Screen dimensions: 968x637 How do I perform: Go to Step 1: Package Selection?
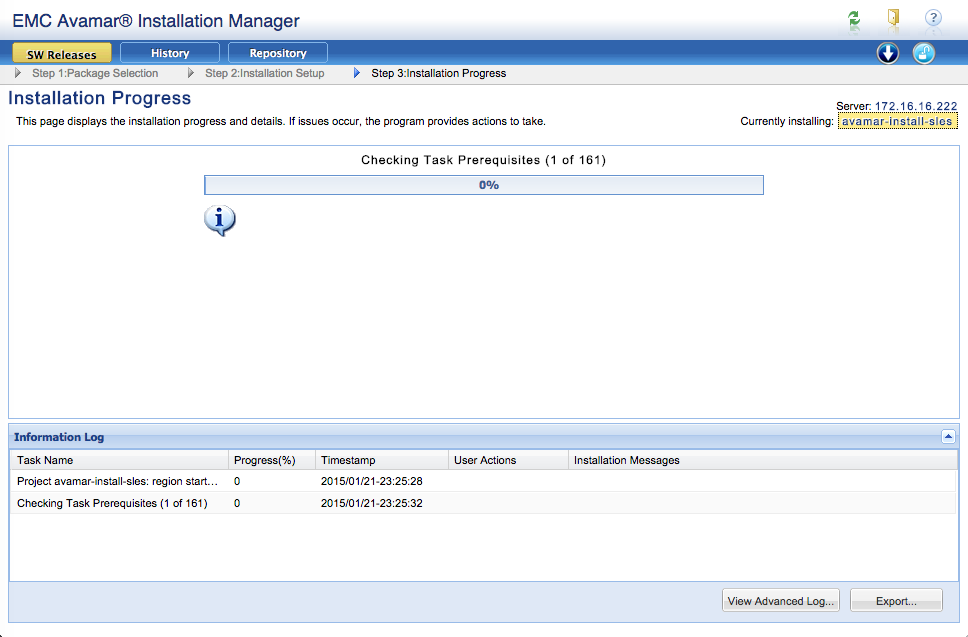coord(95,73)
